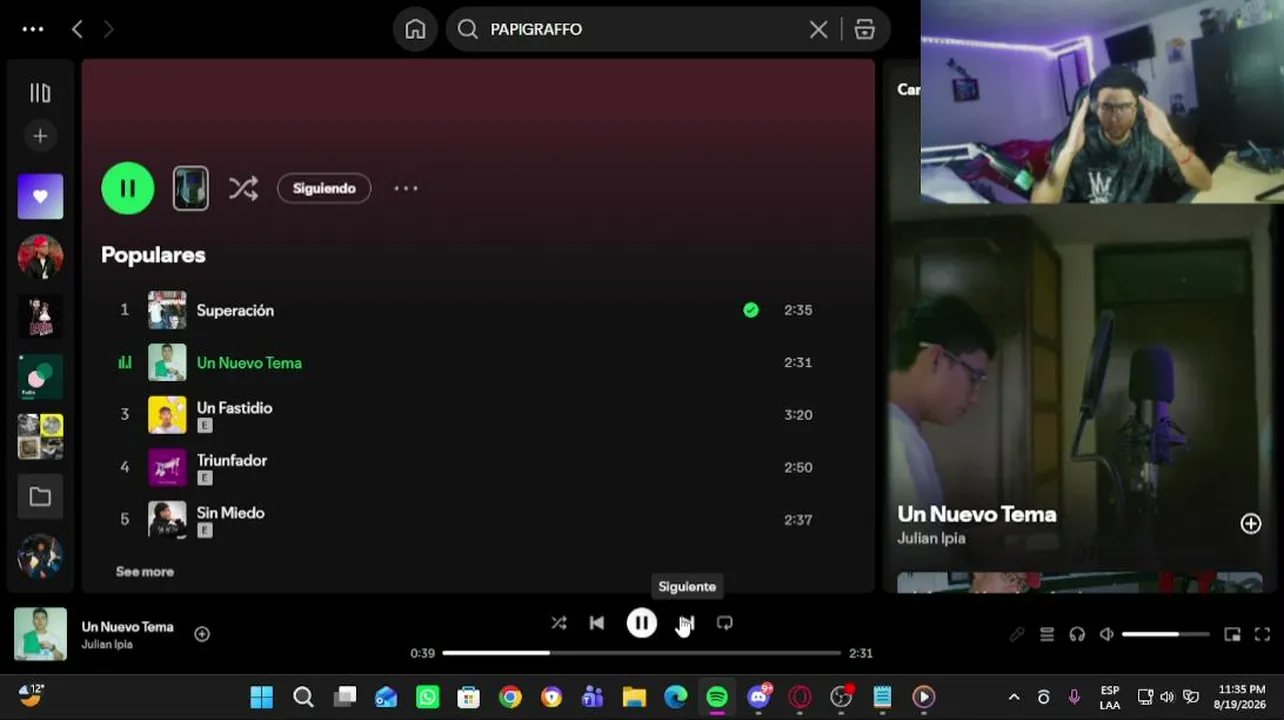
Task: Open Julian Ipia link in the right panel
Action: 931,538
